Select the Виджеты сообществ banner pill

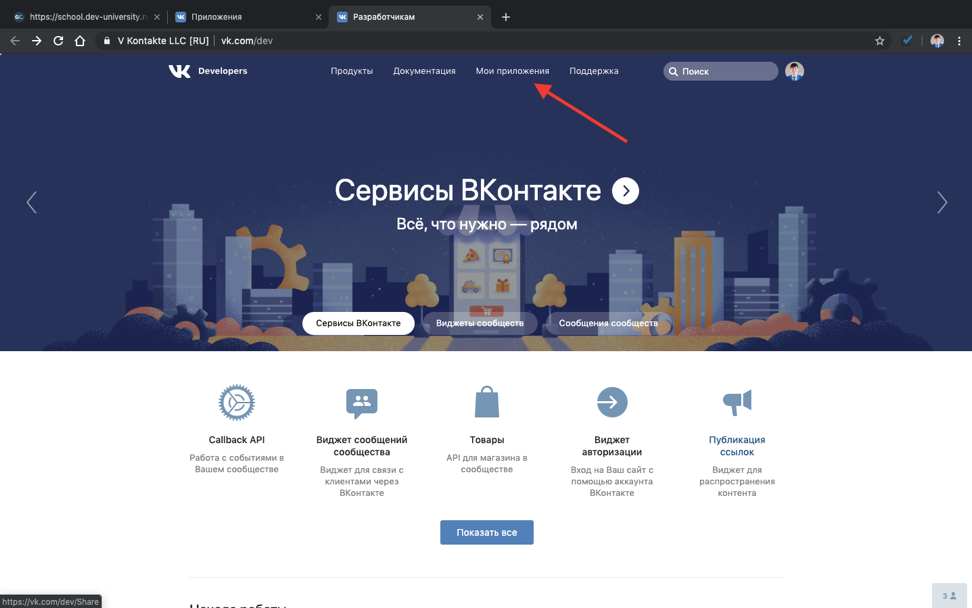(480, 323)
